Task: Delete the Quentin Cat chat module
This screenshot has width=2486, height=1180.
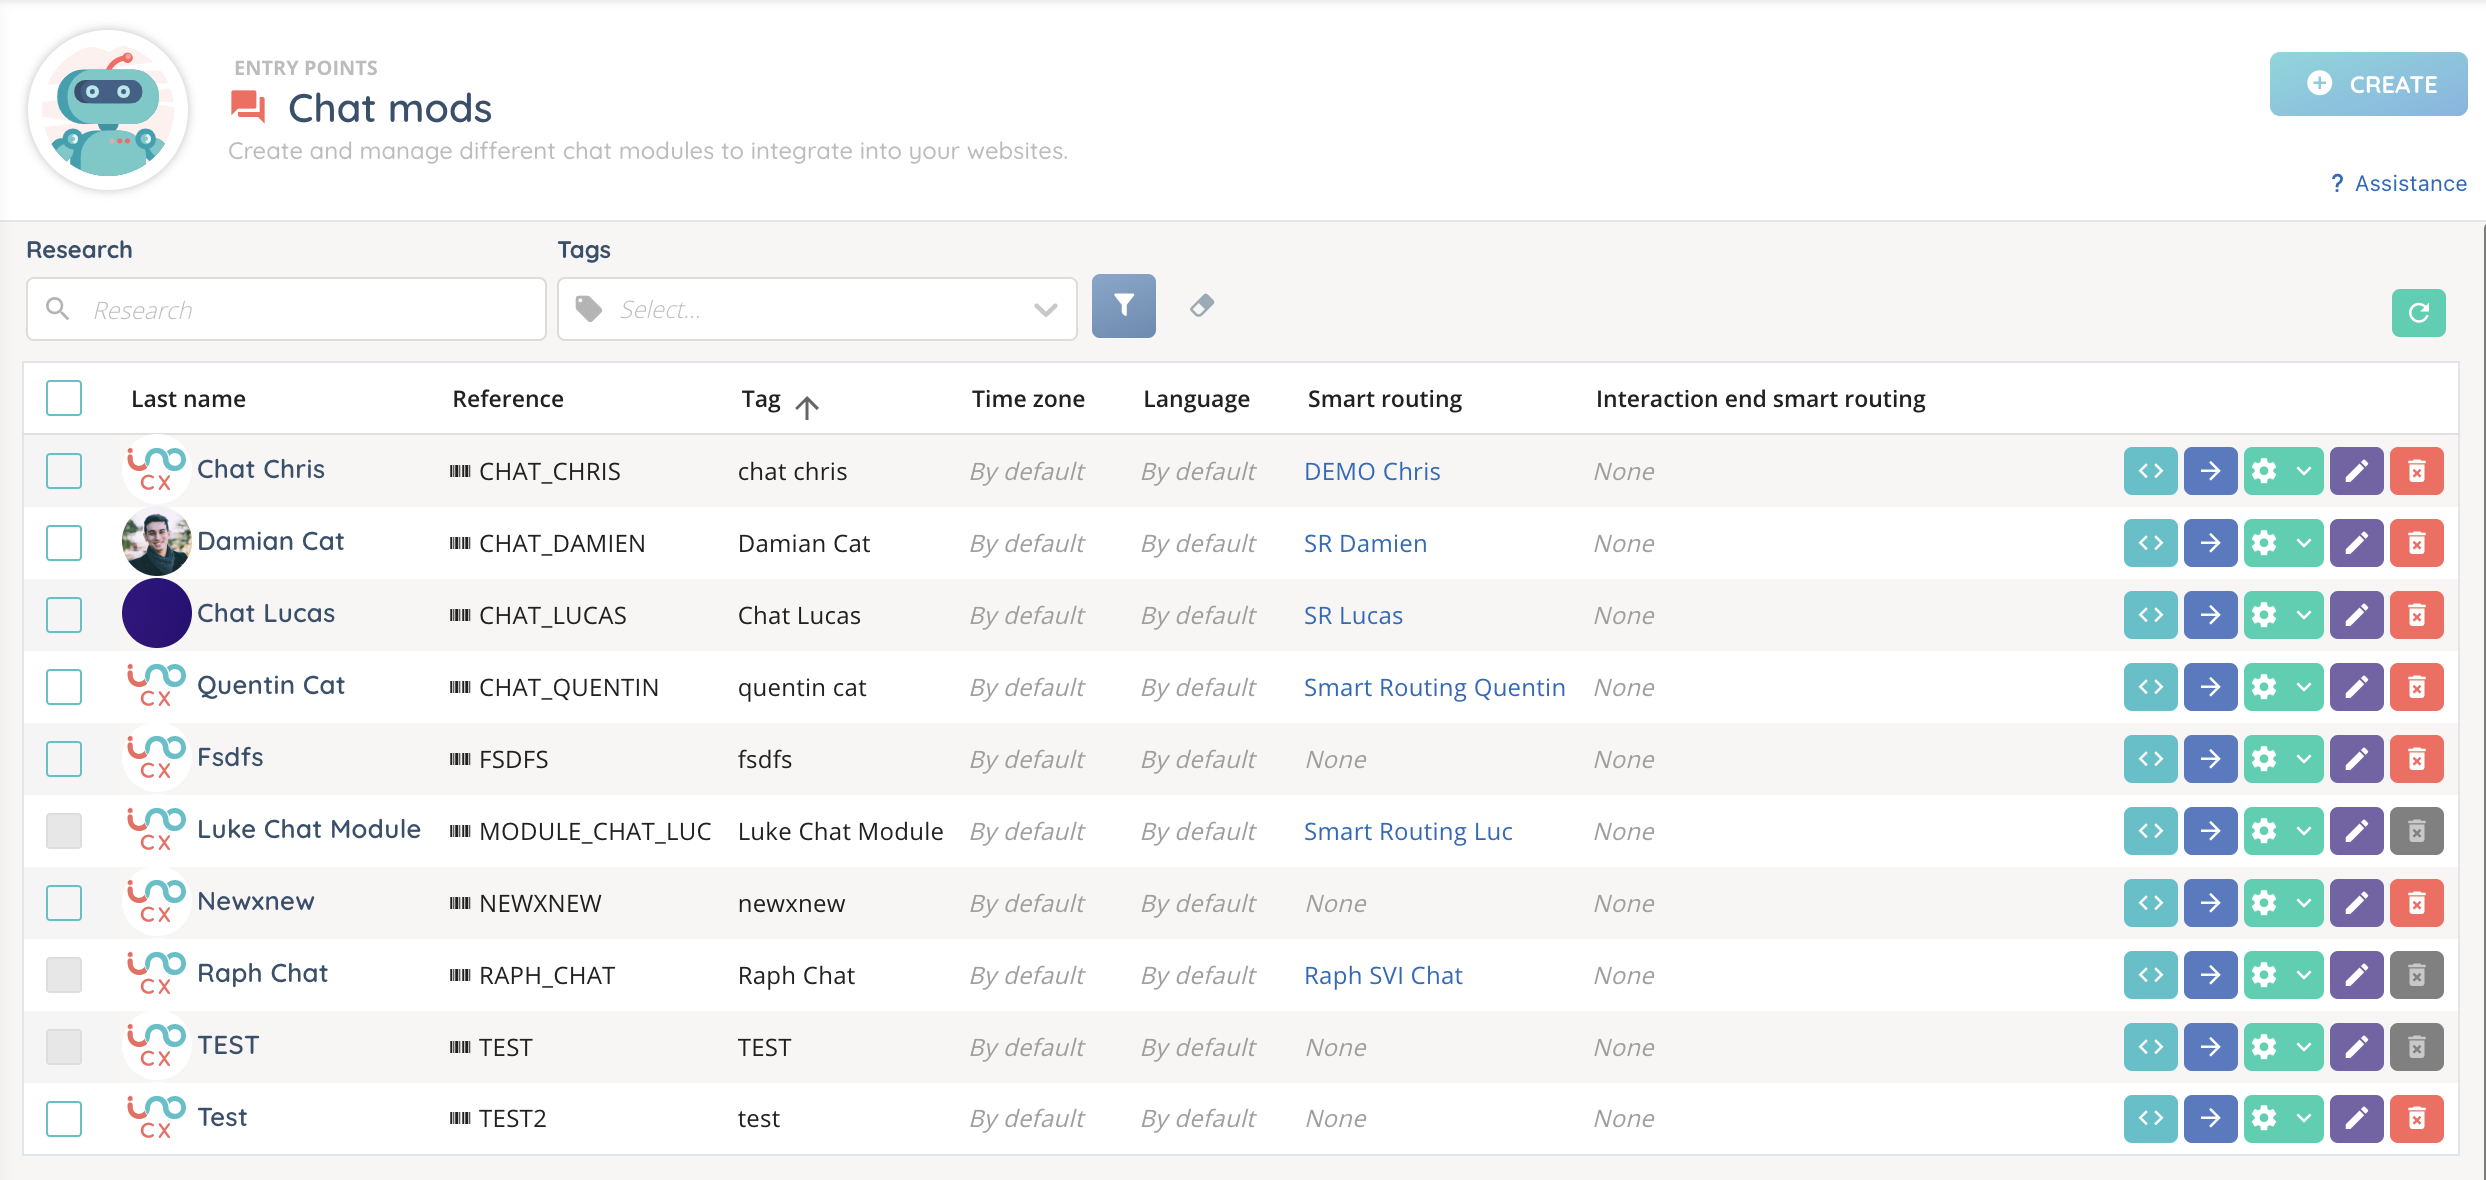Action: (x=2416, y=687)
